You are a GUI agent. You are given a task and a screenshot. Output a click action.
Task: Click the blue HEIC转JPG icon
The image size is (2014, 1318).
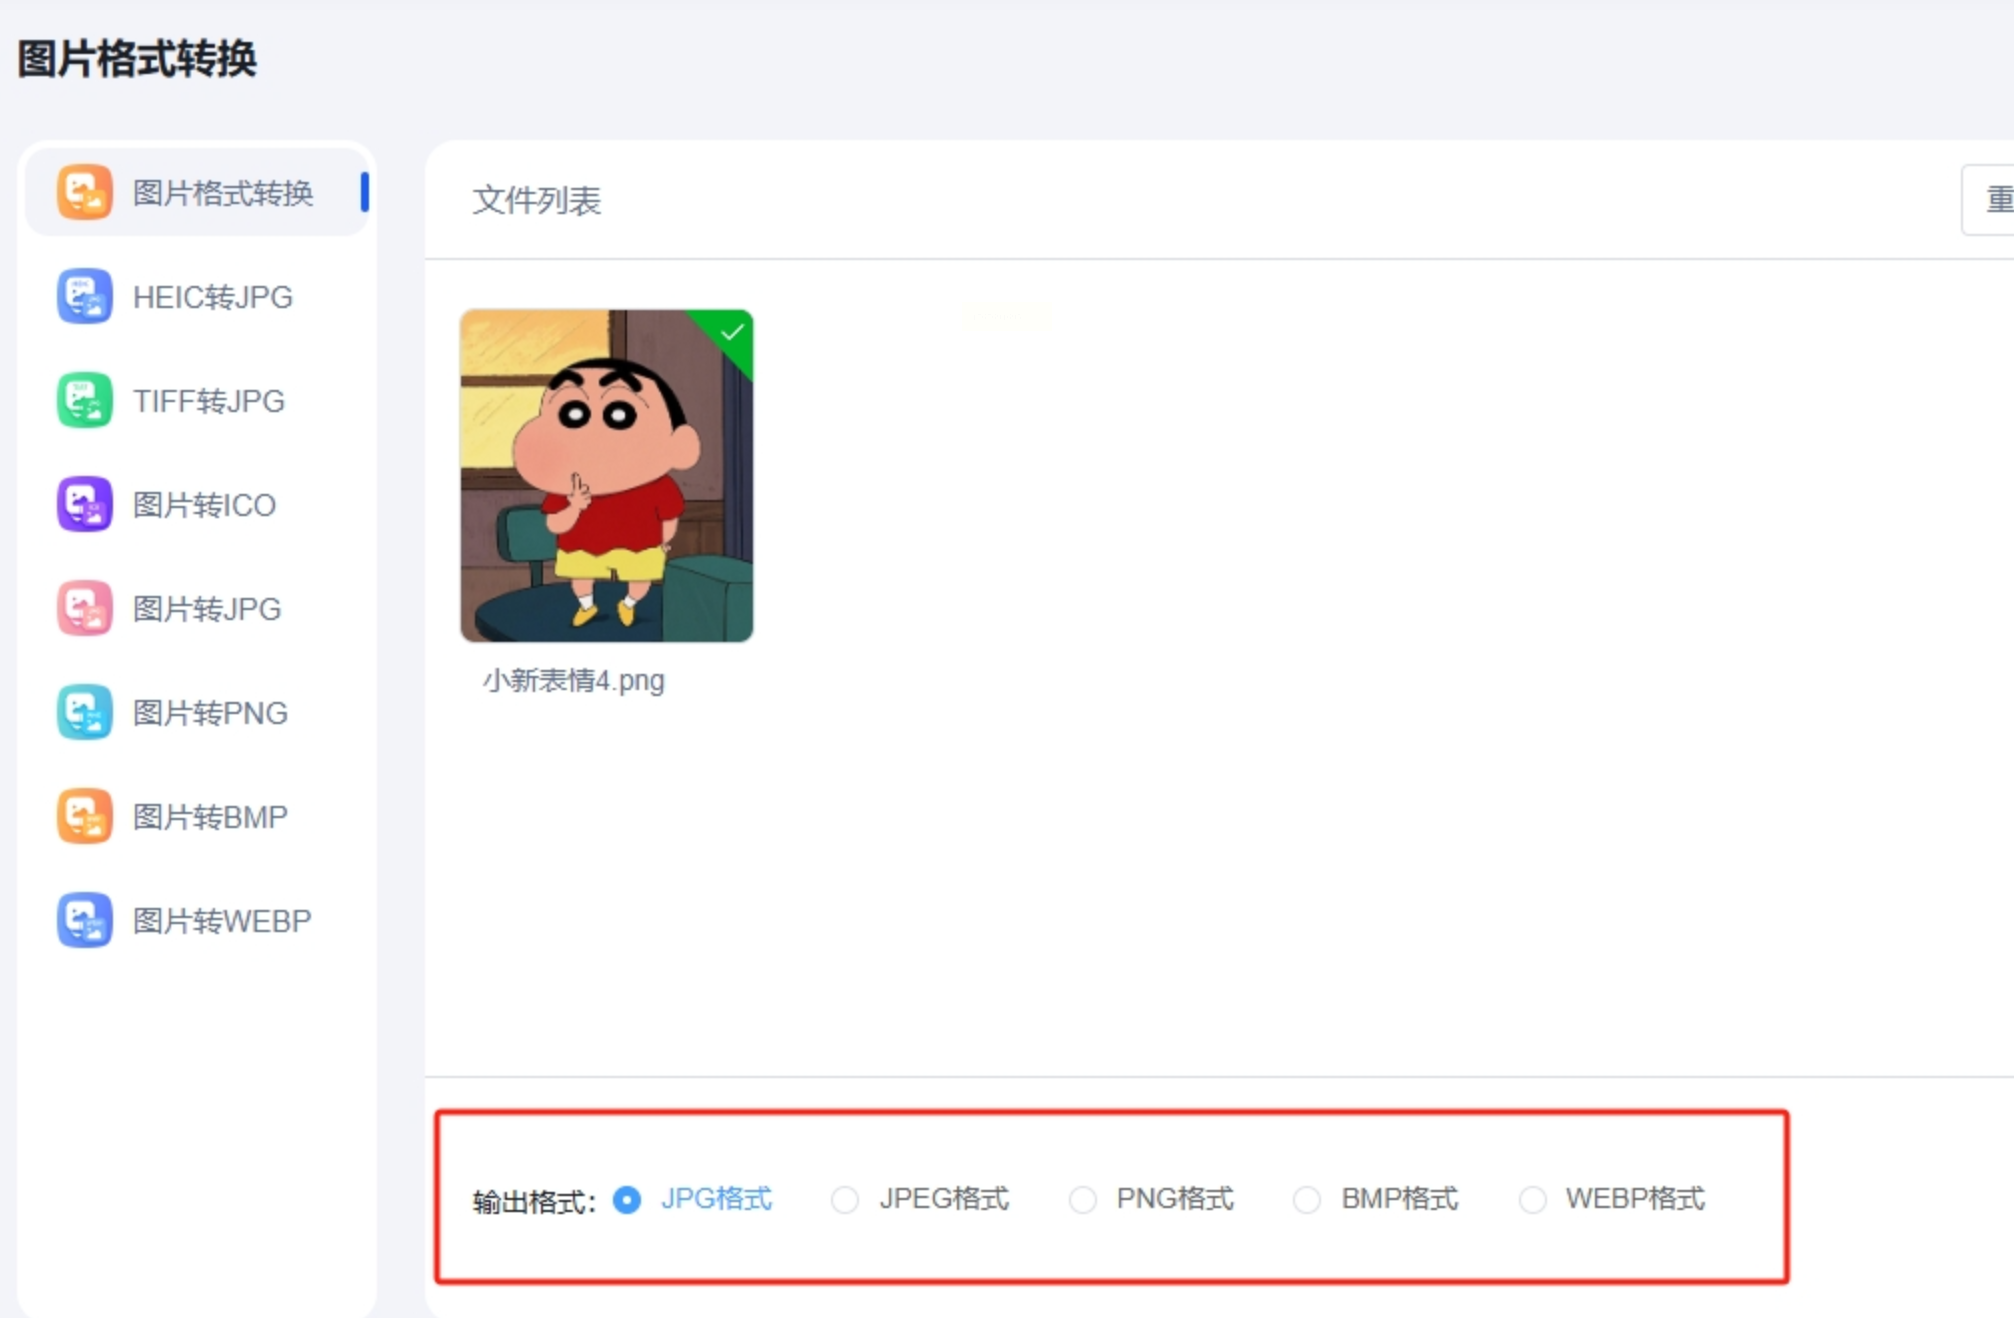point(84,296)
